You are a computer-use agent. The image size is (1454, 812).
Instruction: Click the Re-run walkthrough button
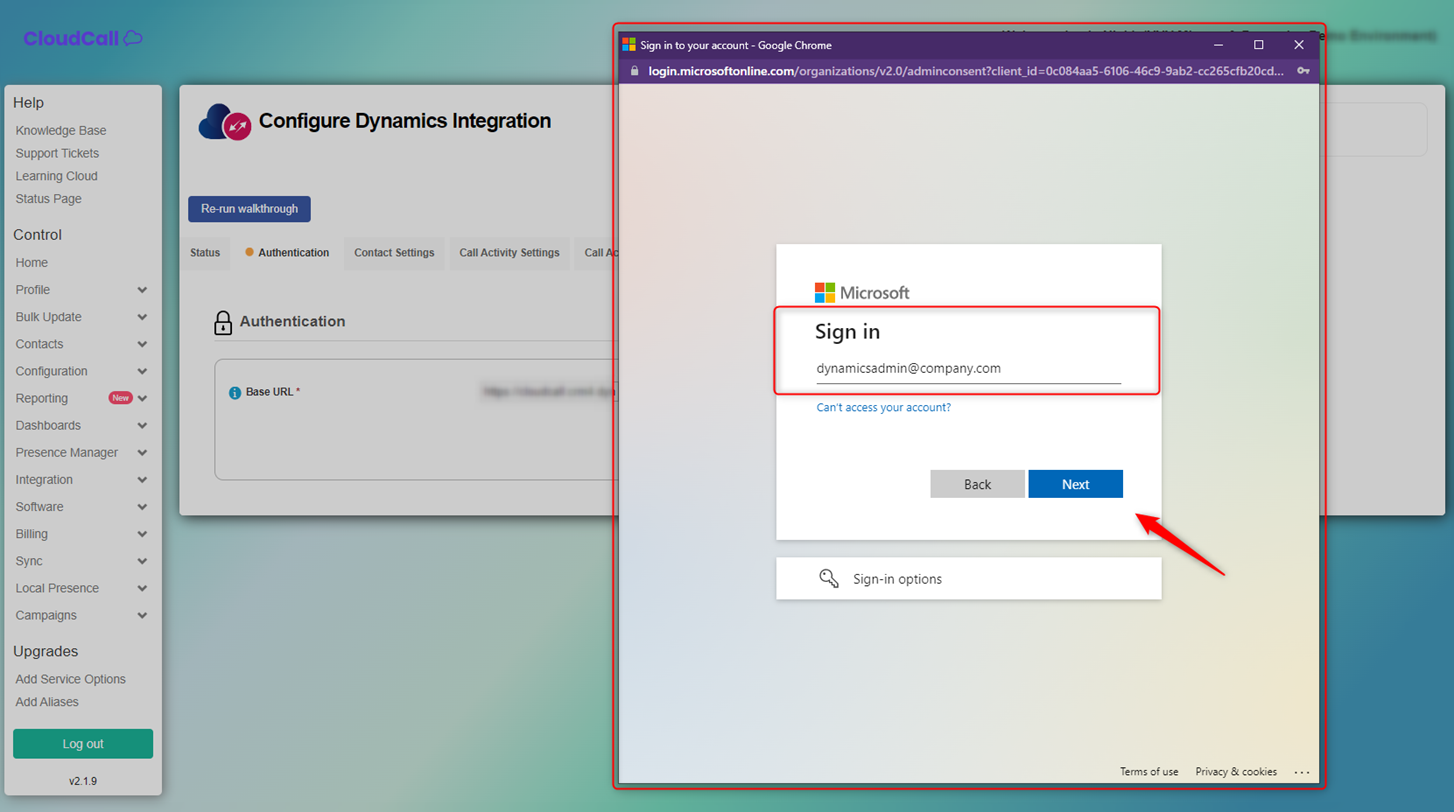coord(249,209)
